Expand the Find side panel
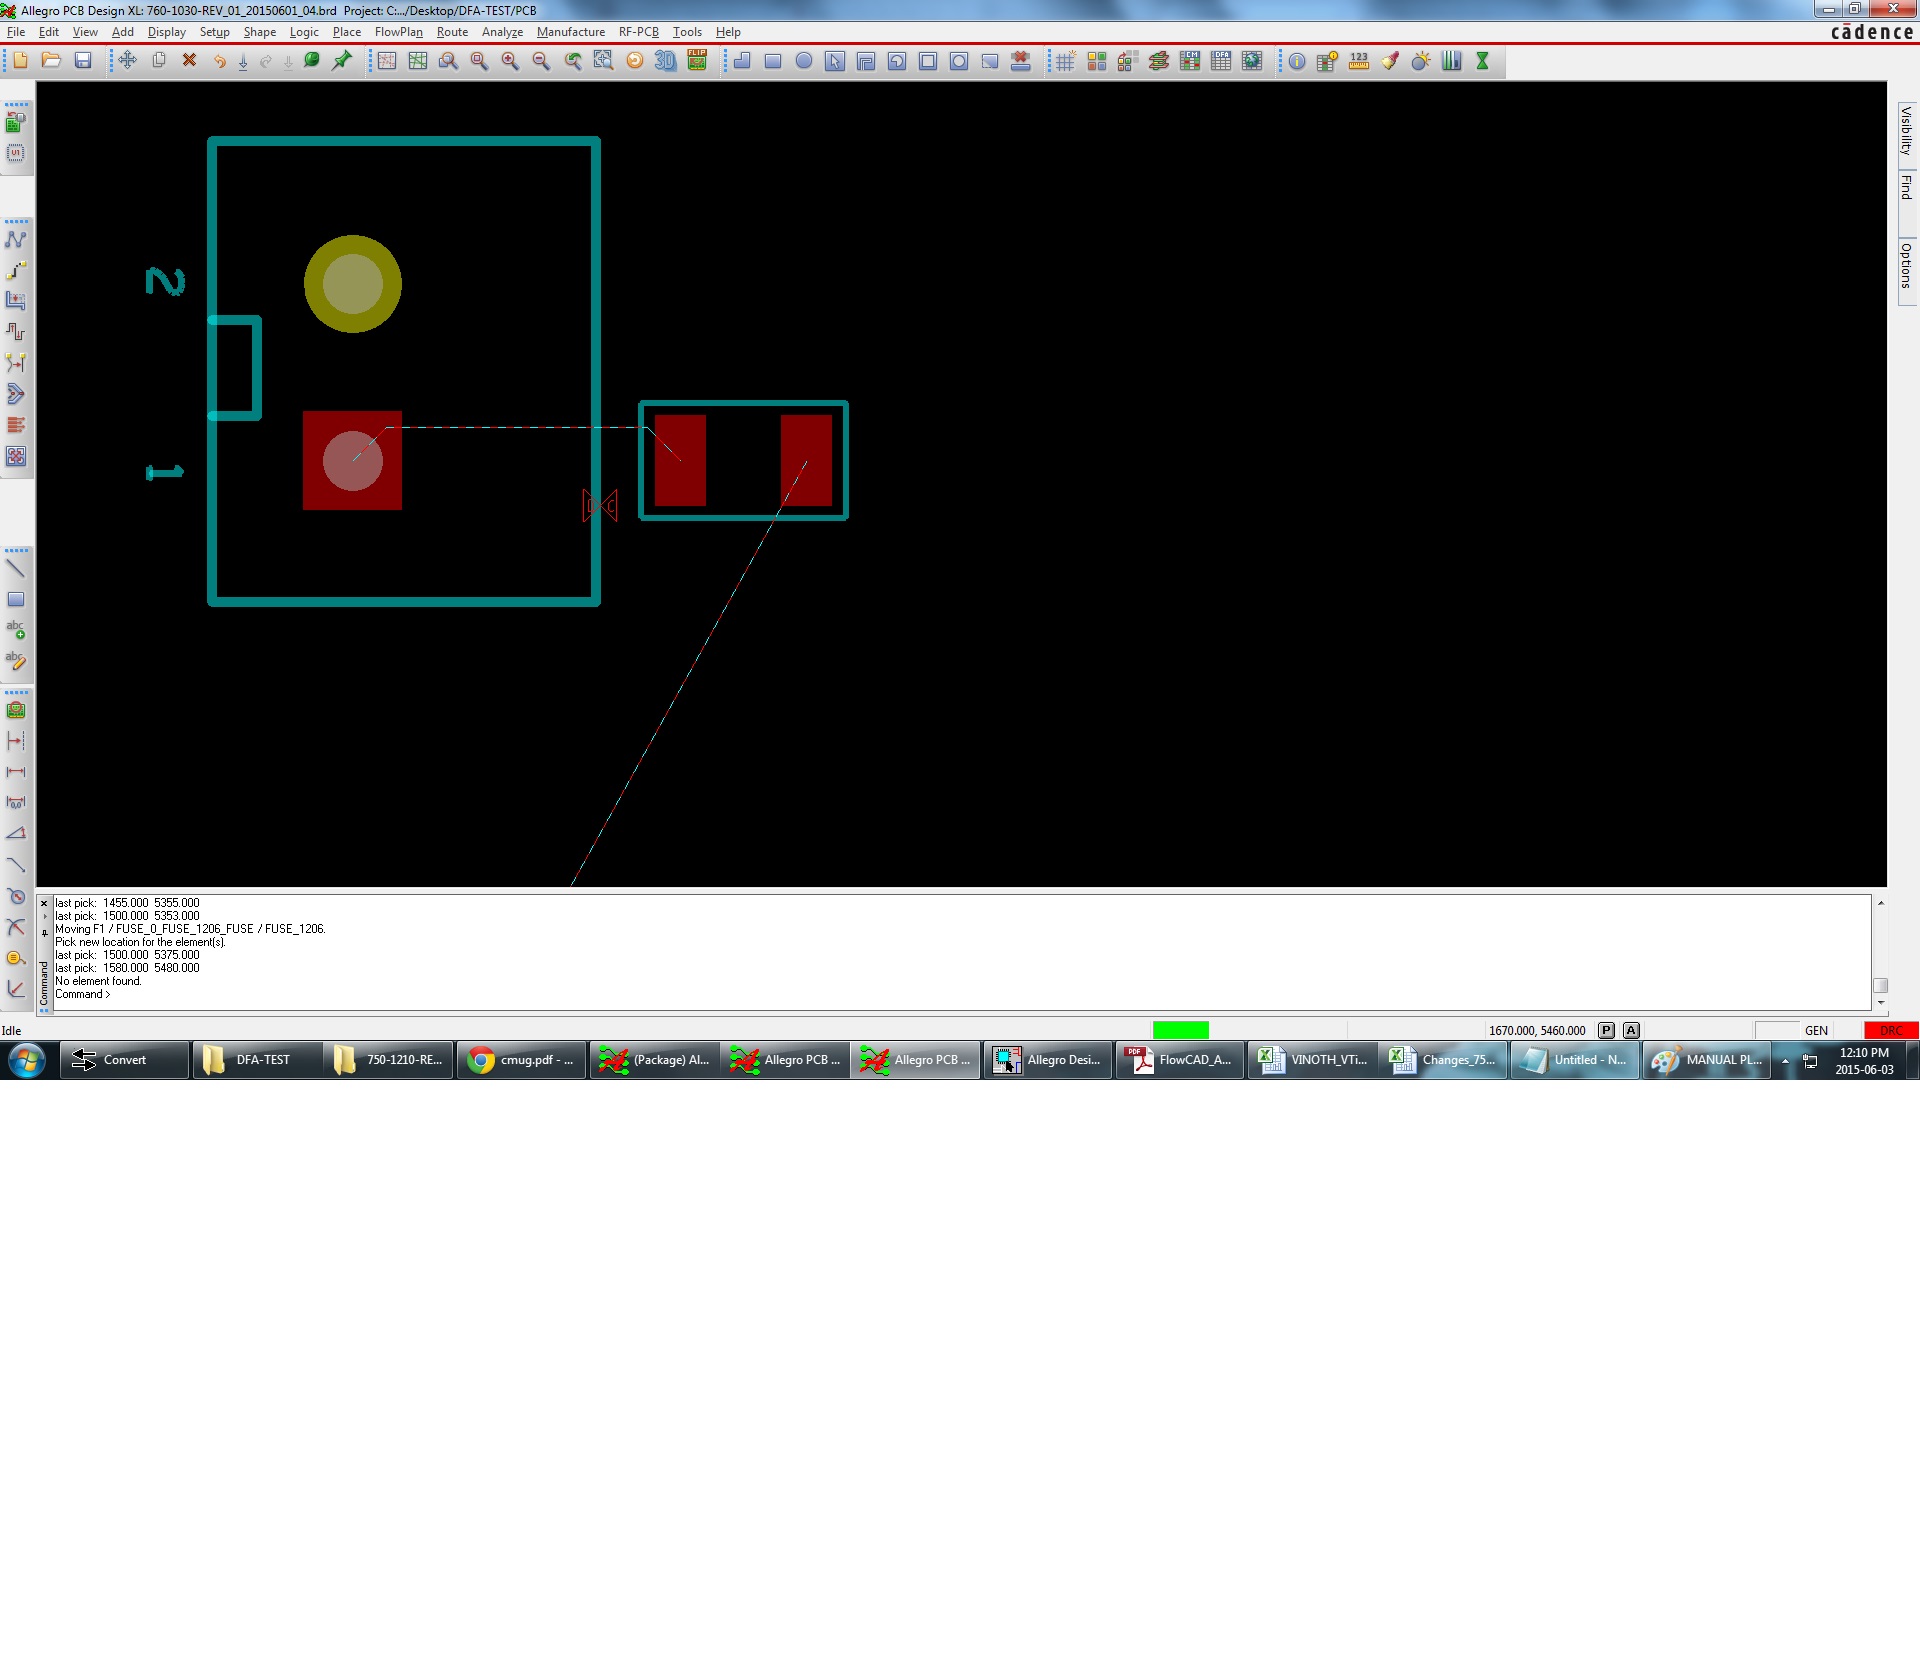Image resolution: width=1920 pixels, height=1666 pixels. point(1906,187)
